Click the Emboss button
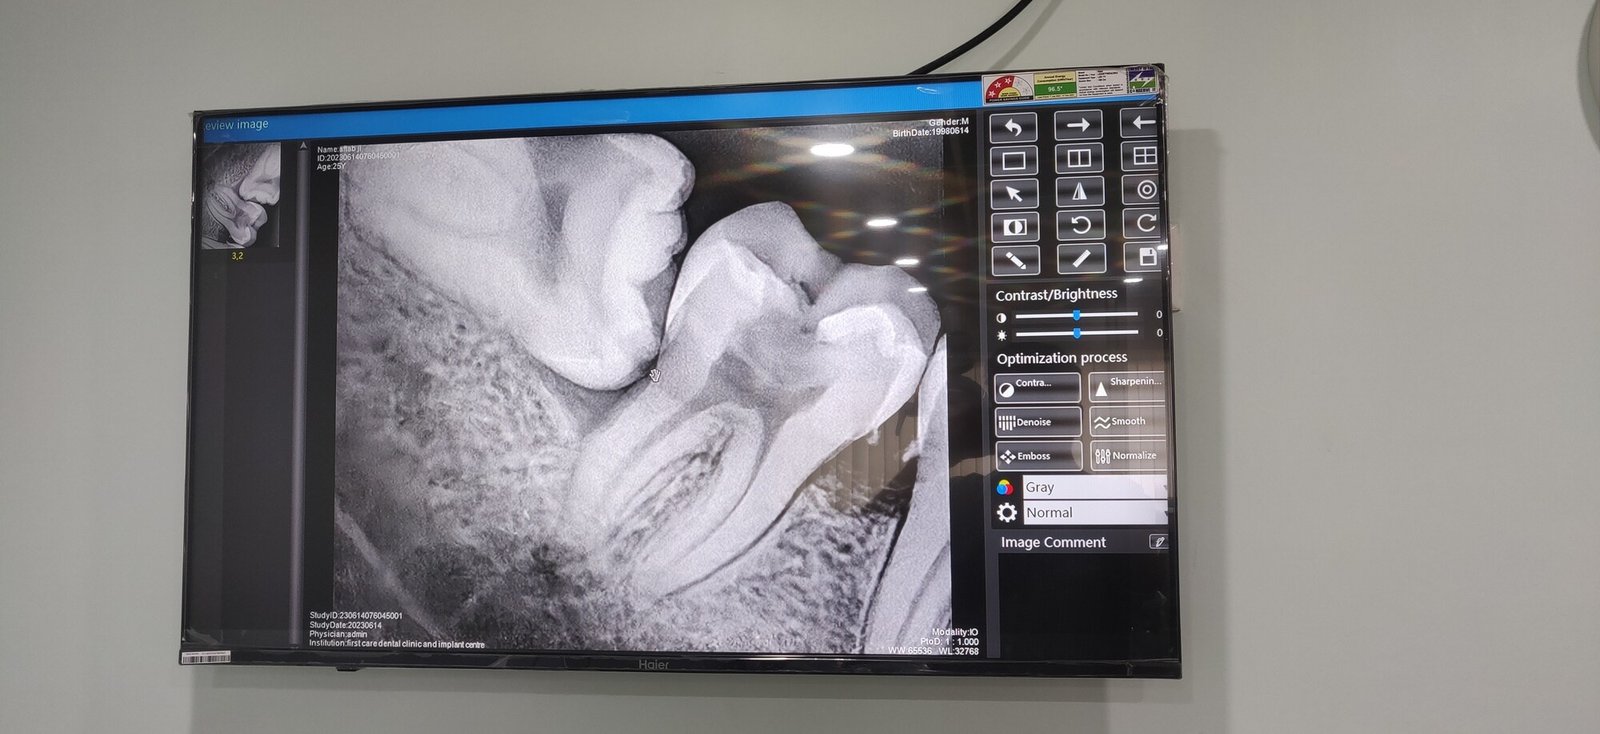Viewport: 1600px width, 734px height. 1038,456
